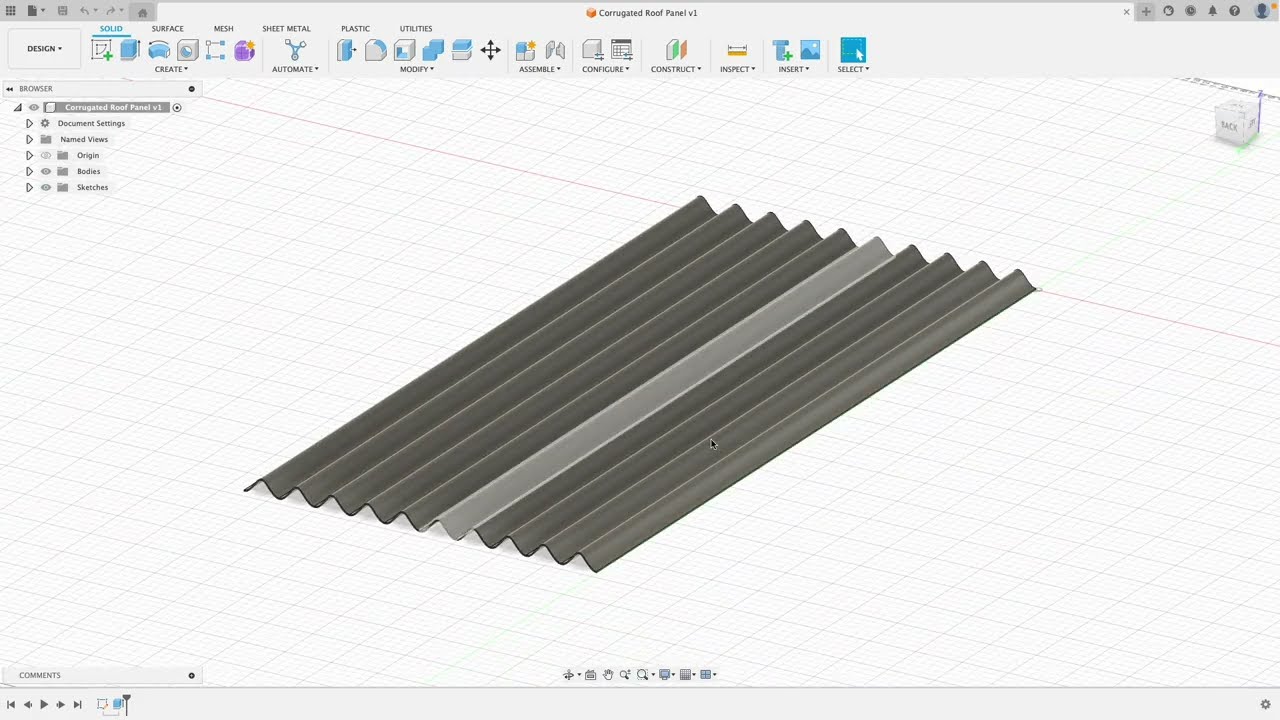Open the Change Parameters table icon

(x=621, y=50)
